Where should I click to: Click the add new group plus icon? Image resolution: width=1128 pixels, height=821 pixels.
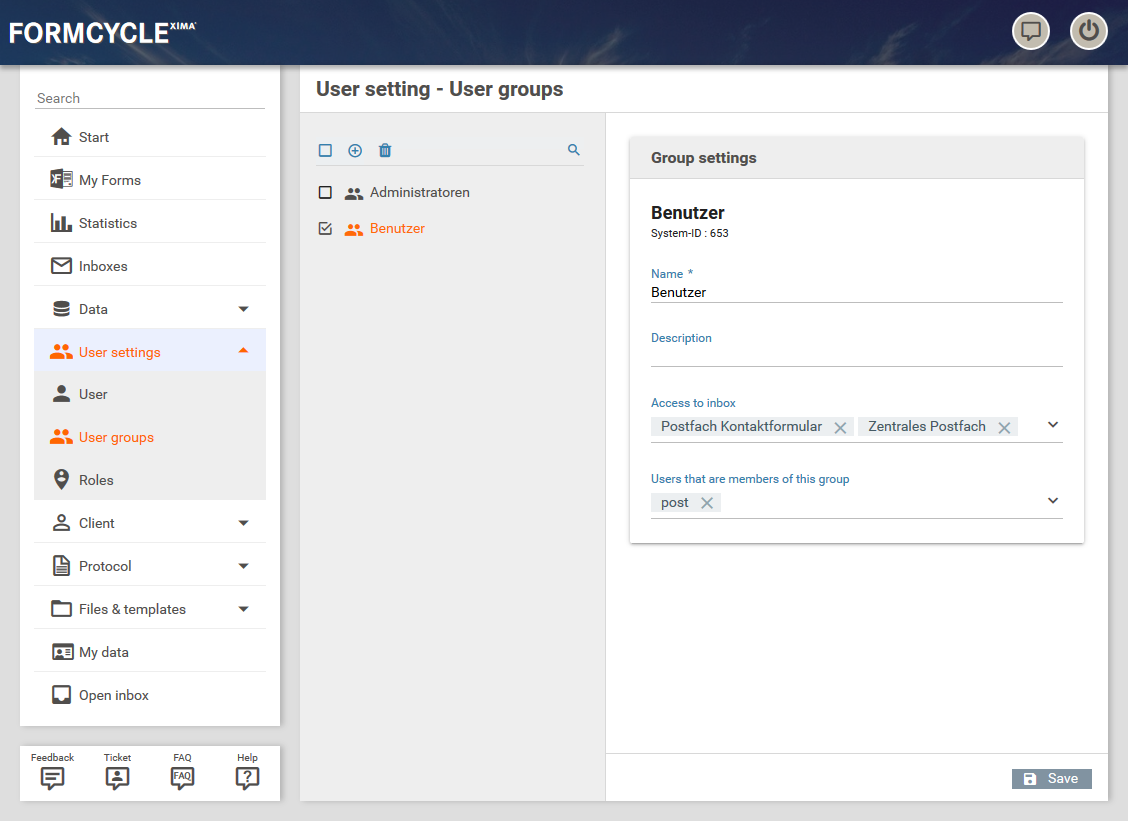[355, 151]
